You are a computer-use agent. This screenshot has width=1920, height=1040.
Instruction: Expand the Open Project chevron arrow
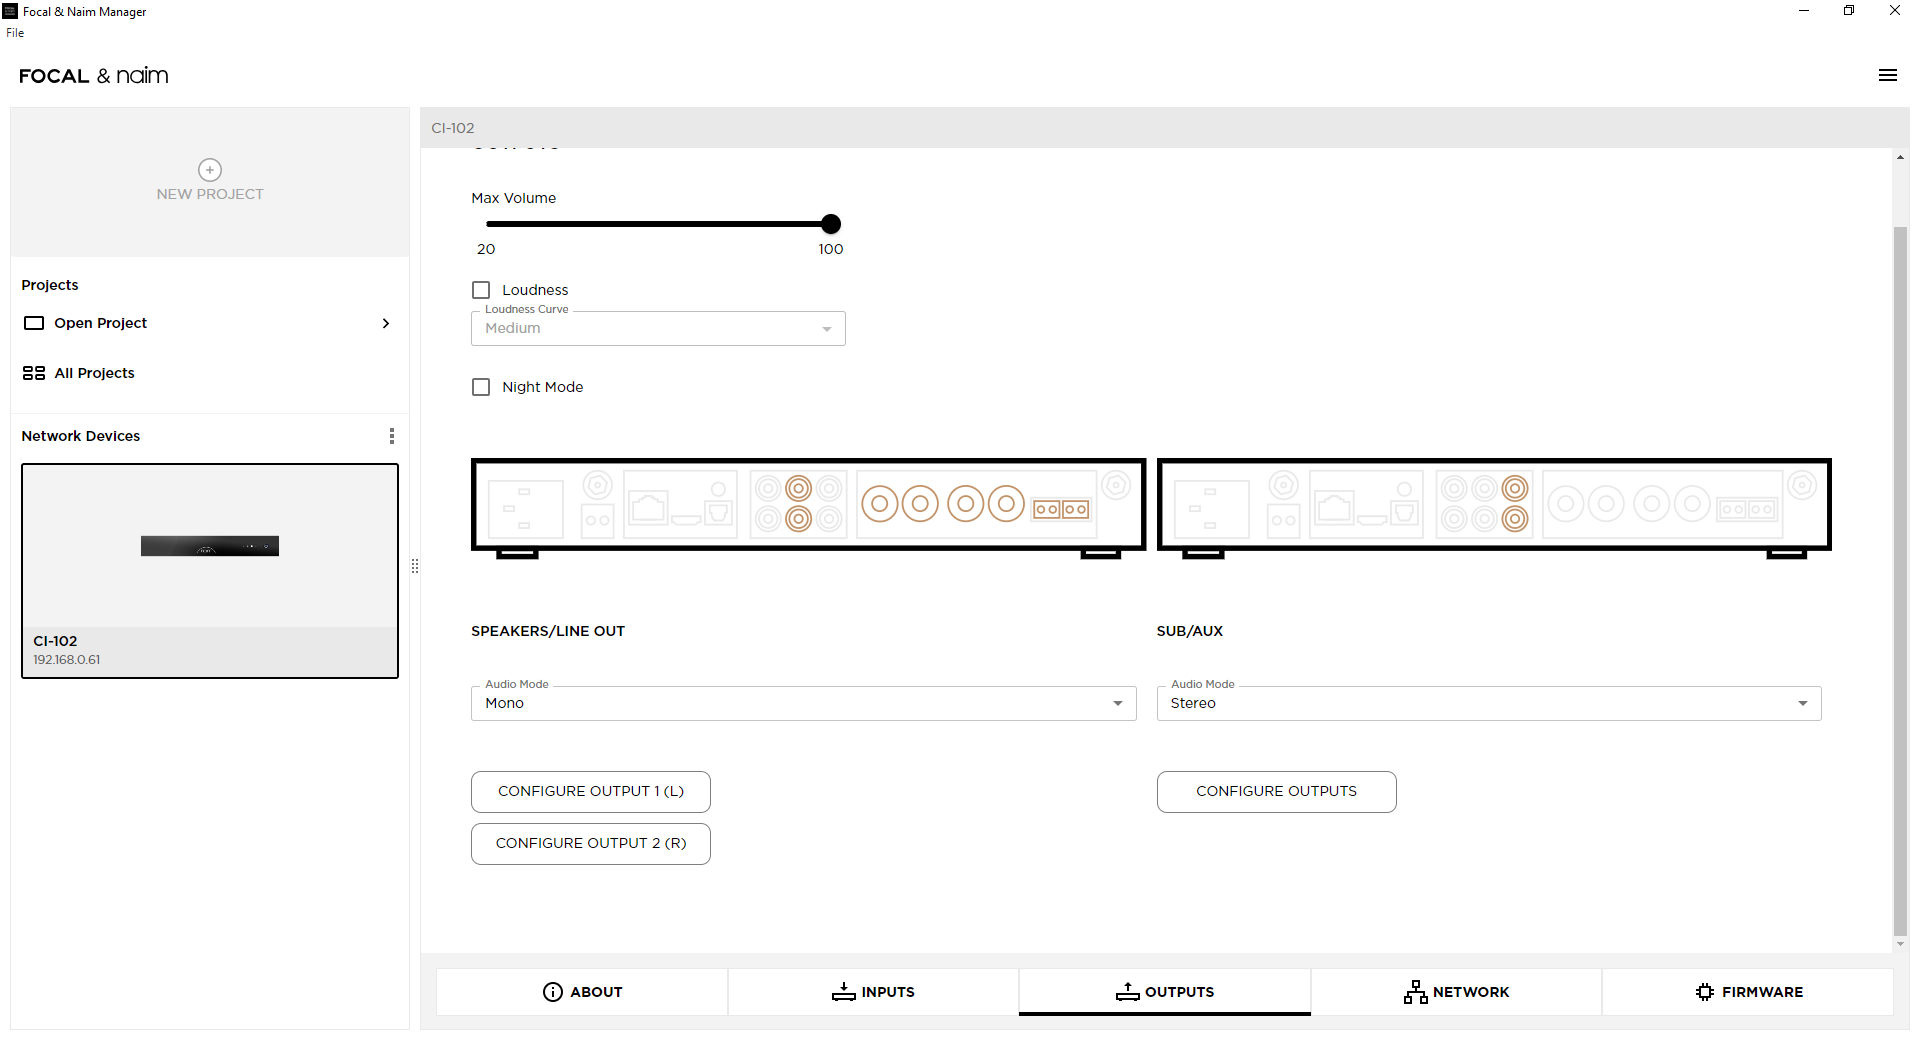(x=386, y=323)
